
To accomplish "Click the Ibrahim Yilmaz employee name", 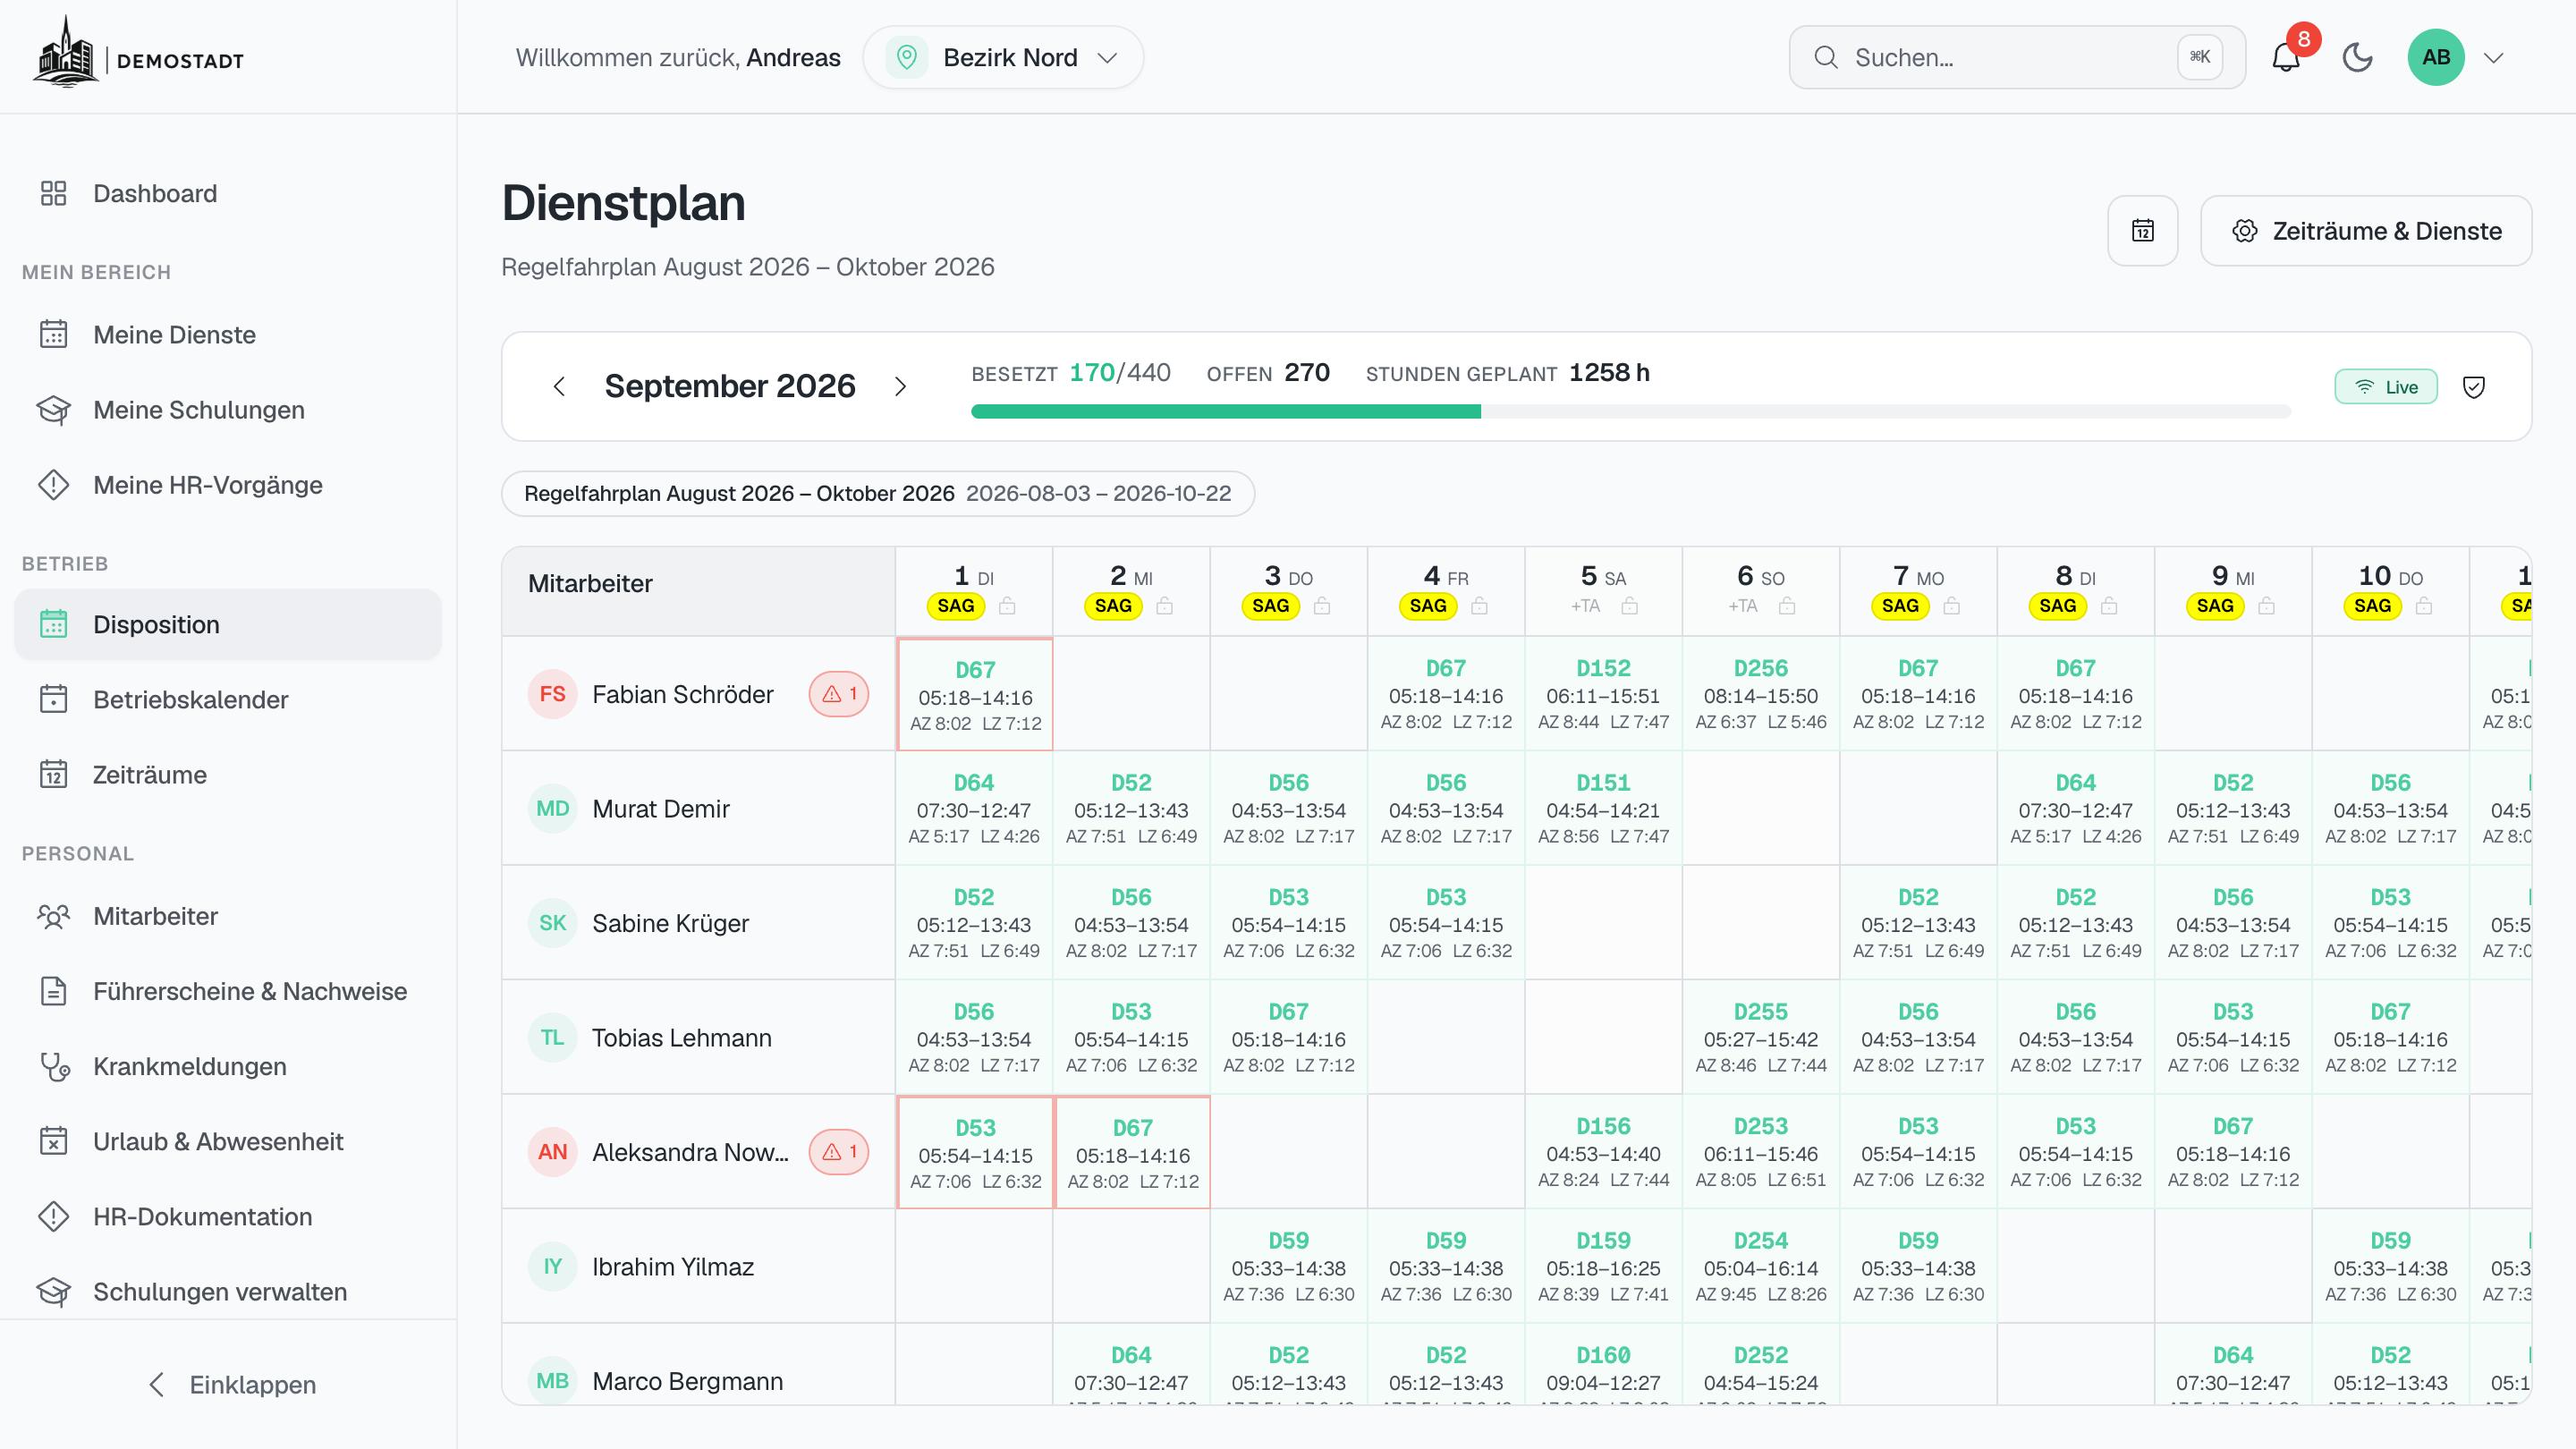I will click(x=673, y=1267).
